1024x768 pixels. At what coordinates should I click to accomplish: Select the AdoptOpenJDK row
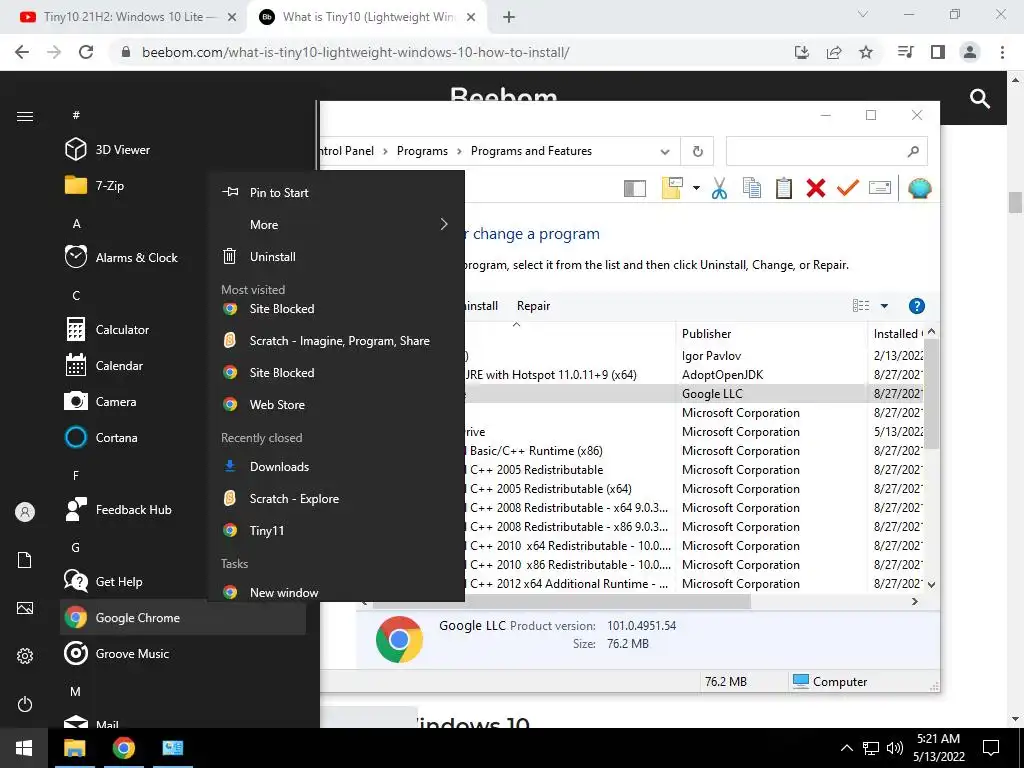click(722, 375)
